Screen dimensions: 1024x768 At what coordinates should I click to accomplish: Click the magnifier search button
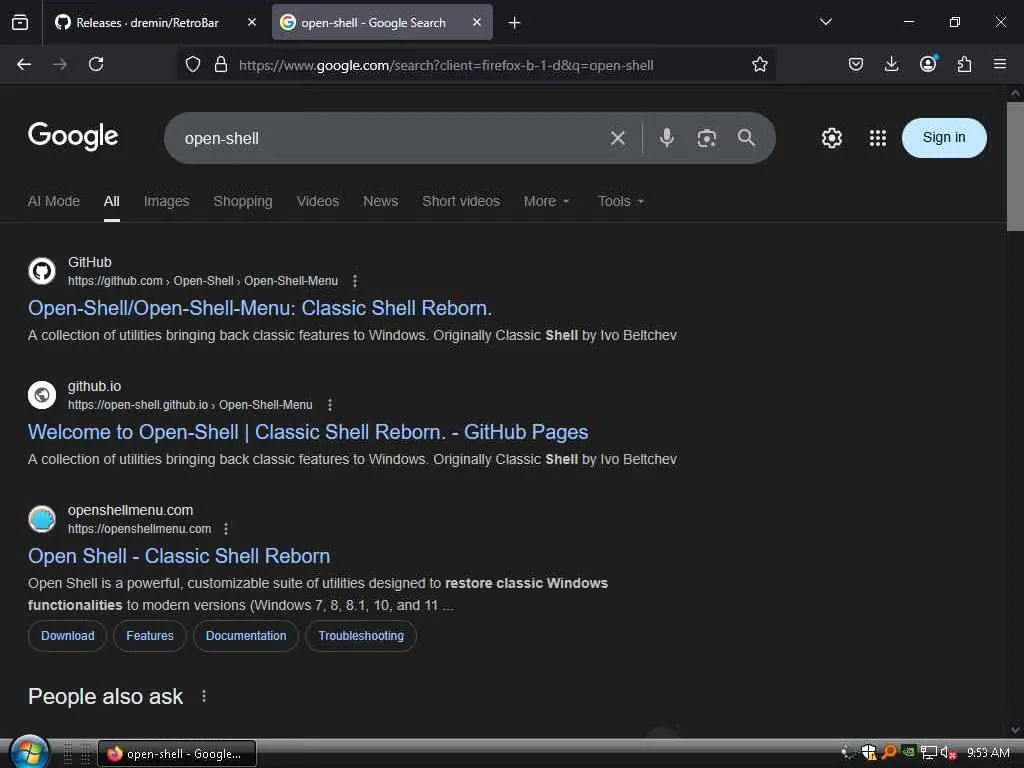coord(746,138)
